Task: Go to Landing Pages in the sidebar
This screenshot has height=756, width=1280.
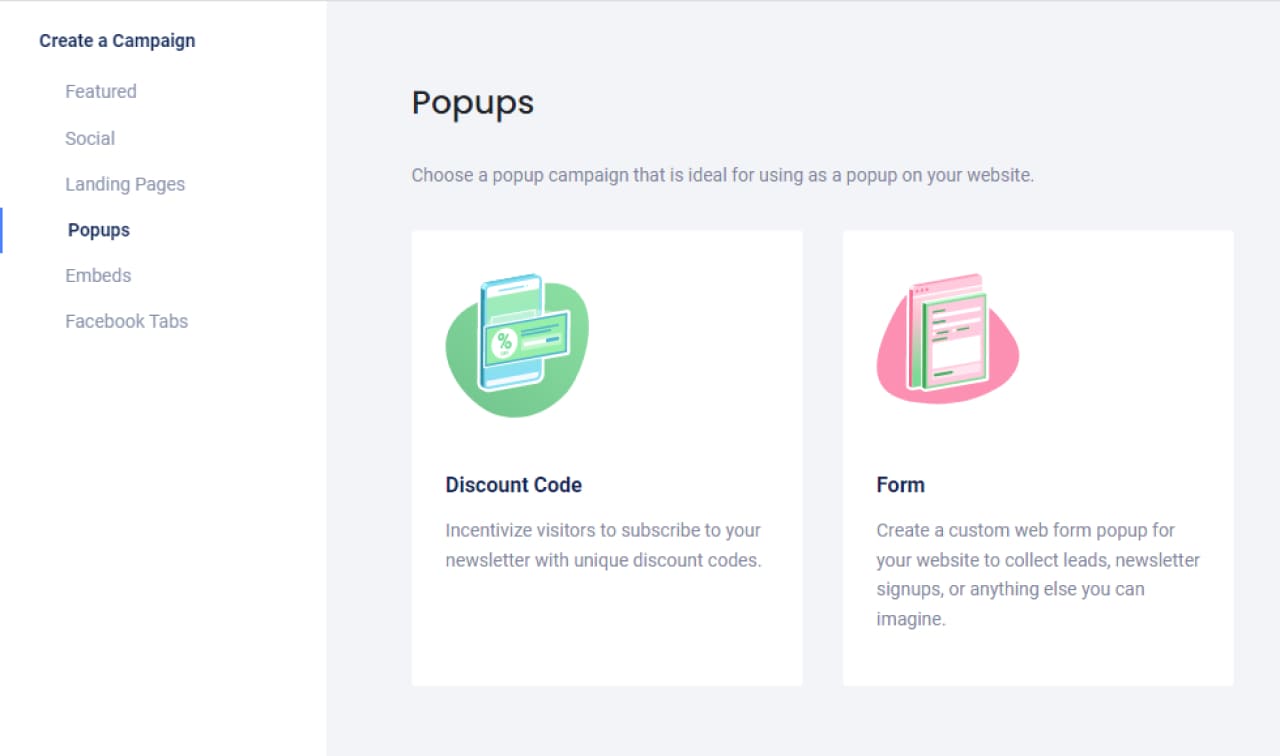Action: click(x=125, y=184)
